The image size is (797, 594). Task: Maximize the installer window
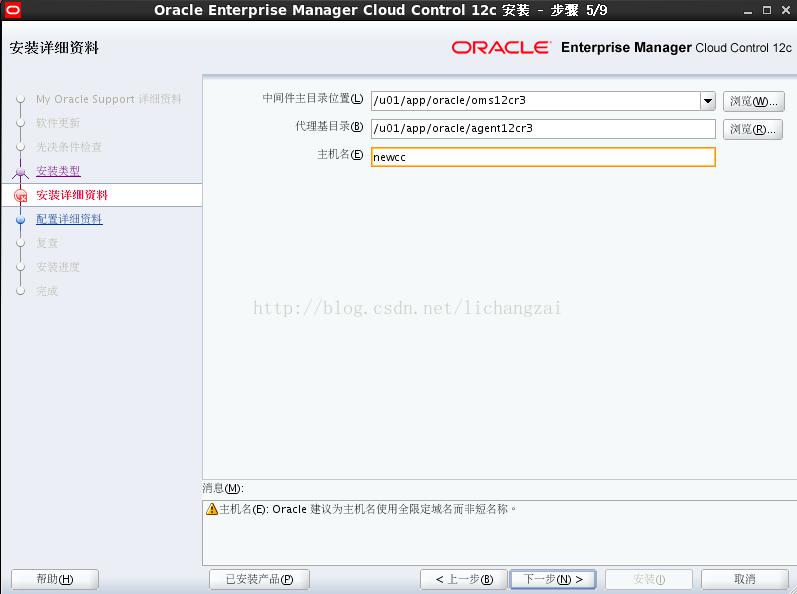767,10
